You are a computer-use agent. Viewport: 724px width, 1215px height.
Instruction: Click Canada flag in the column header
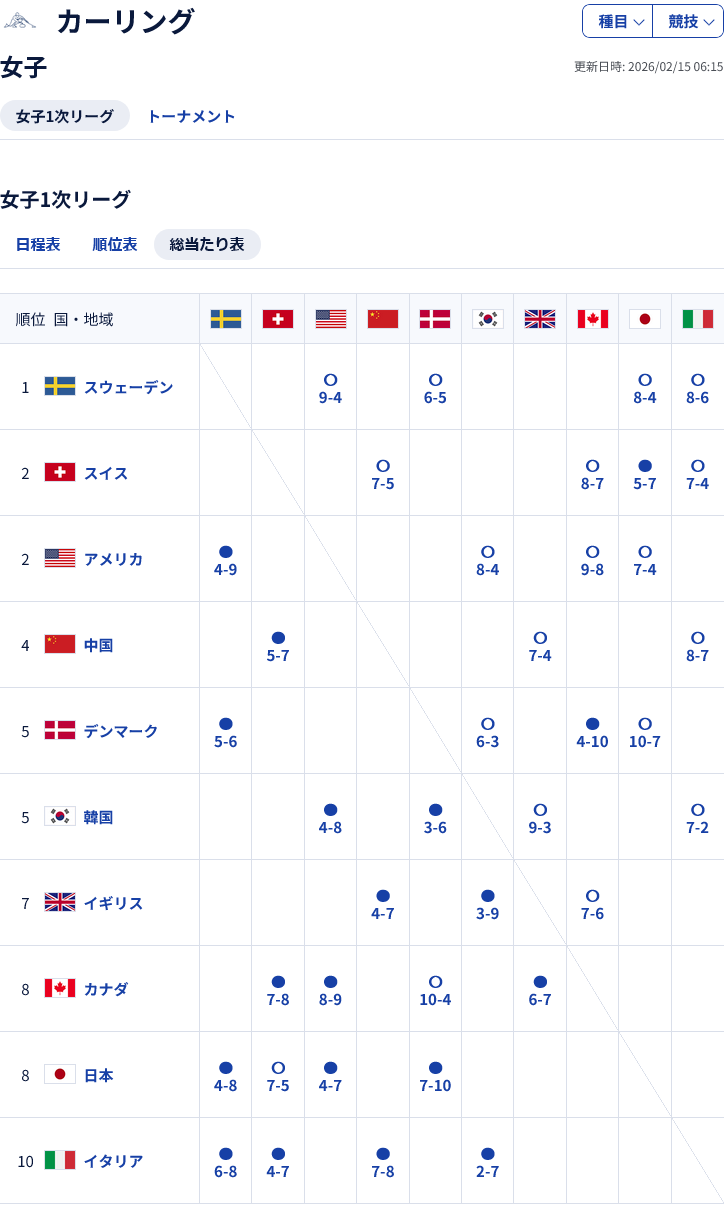click(593, 319)
